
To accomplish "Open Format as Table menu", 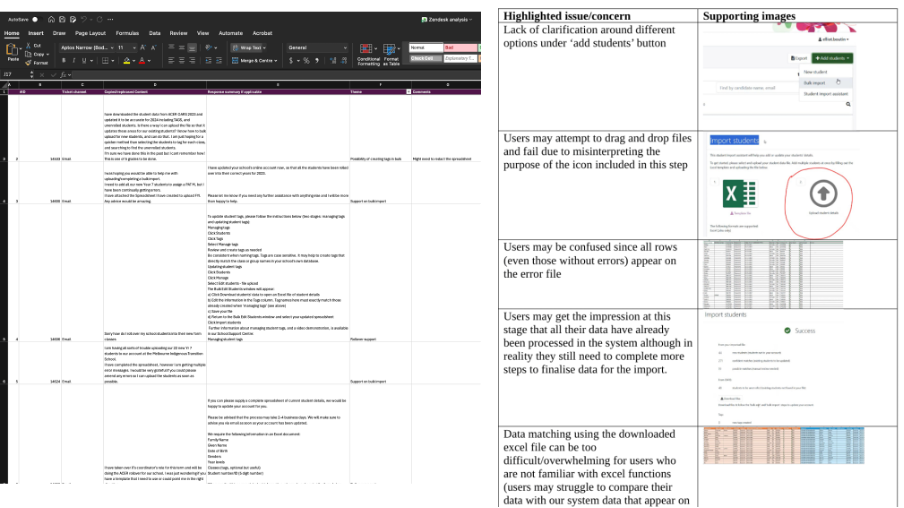I will coord(391,54).
